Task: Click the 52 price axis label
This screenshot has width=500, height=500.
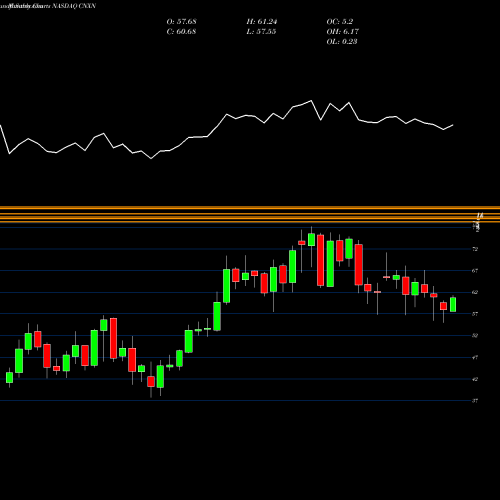Action: click(x=475, y=336)
